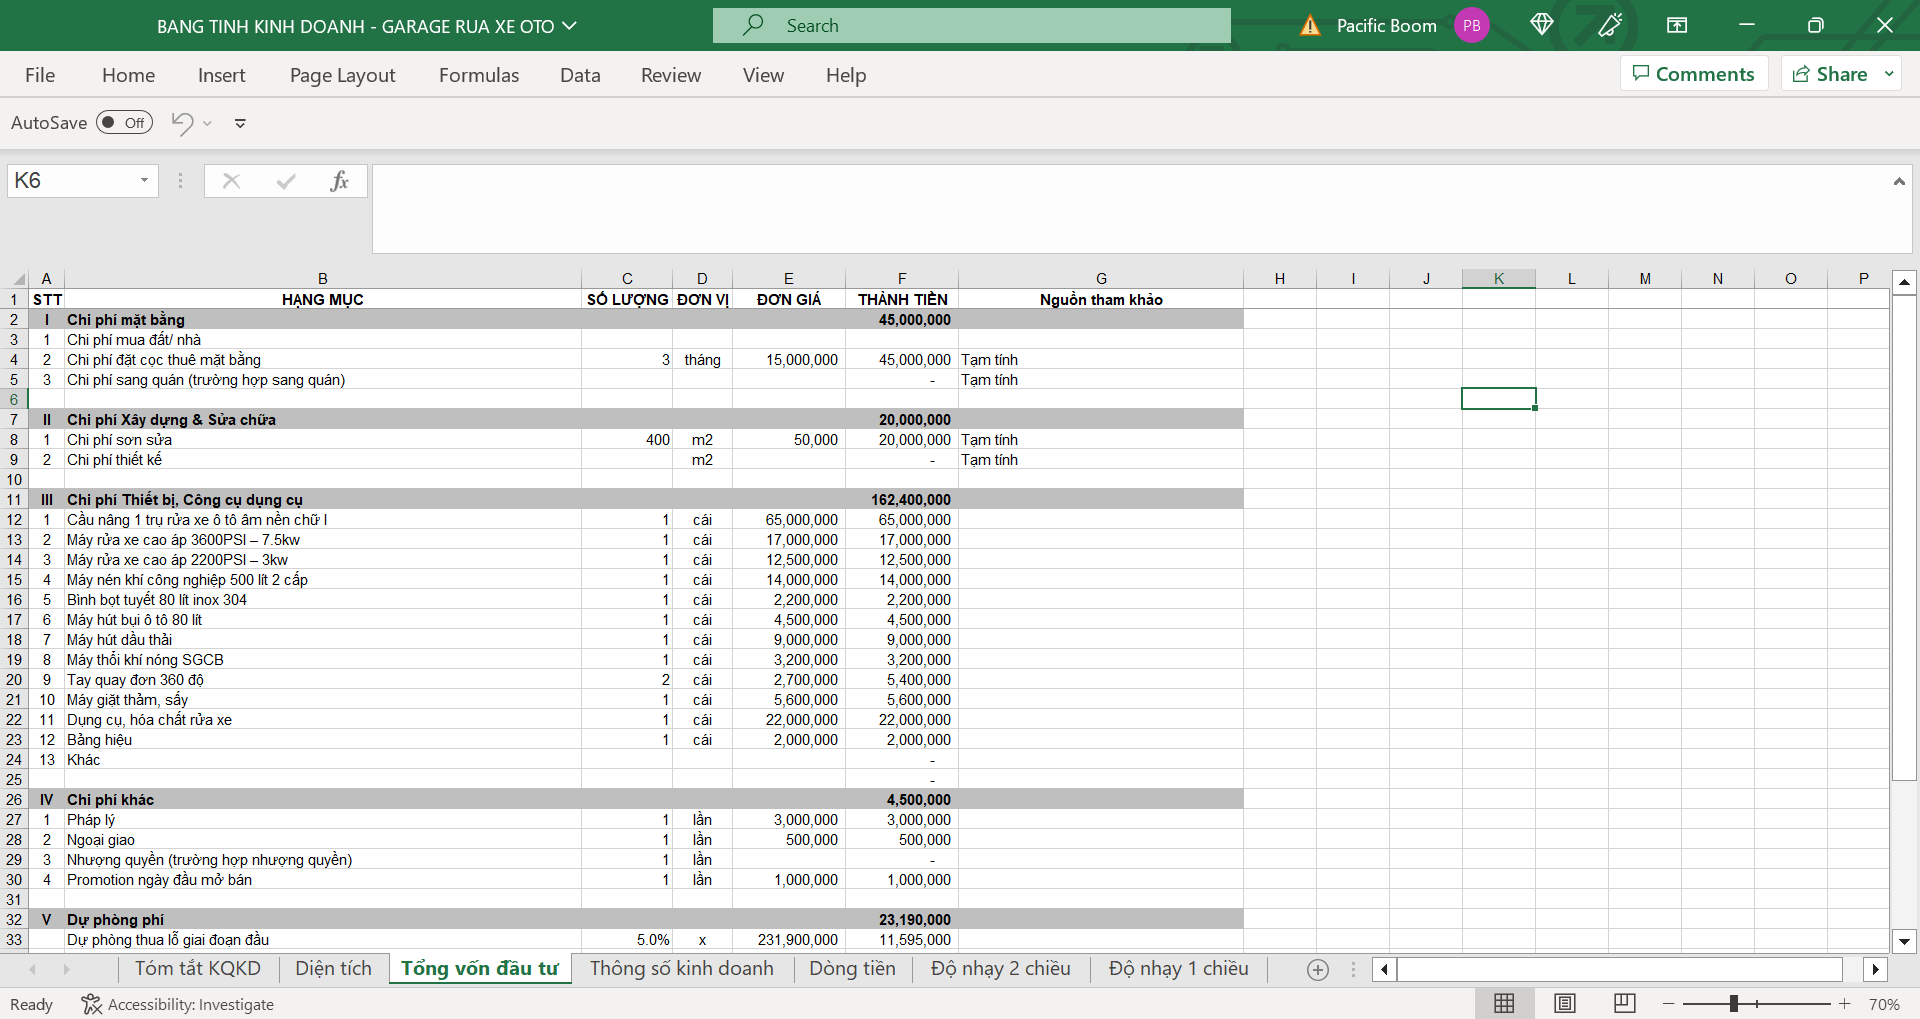The image size is (1920, 1019).
Task: Open Ribbon Display Options icon
Action: [1677, 25]
